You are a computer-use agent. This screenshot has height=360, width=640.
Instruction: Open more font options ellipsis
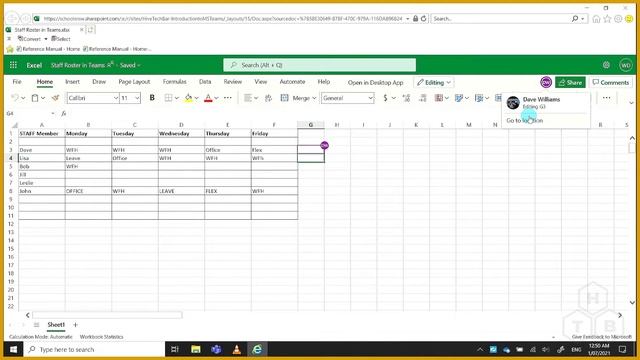(x=228, y=98)
